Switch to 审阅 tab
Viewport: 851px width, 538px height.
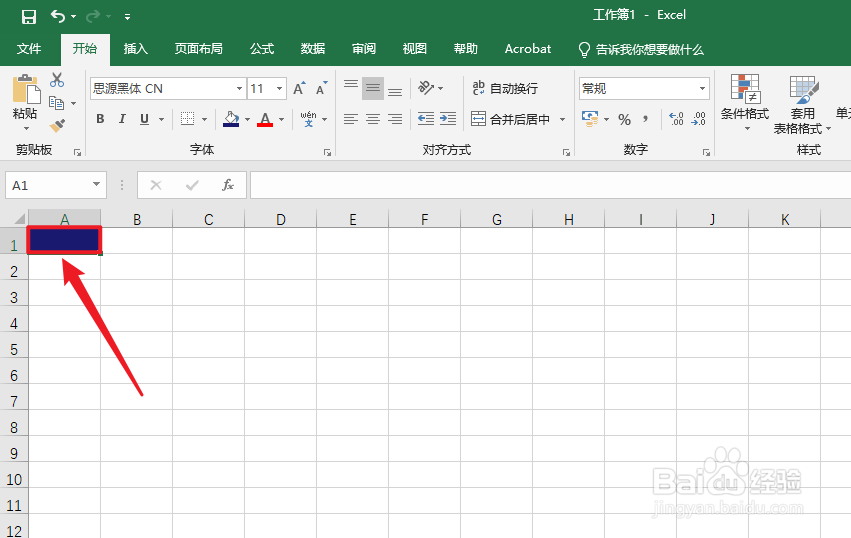point(364,49)
